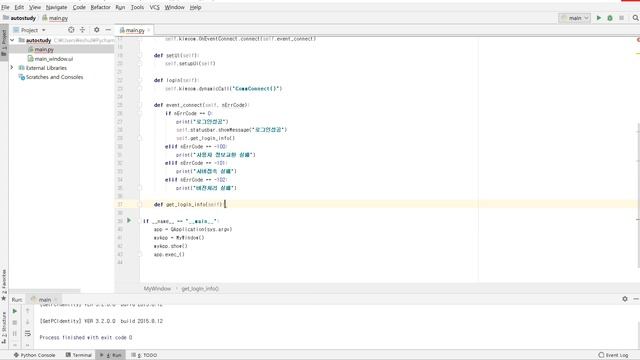Open the main run configuration dropdown
The width and height of the screenshot is (640, 360).
575,18
